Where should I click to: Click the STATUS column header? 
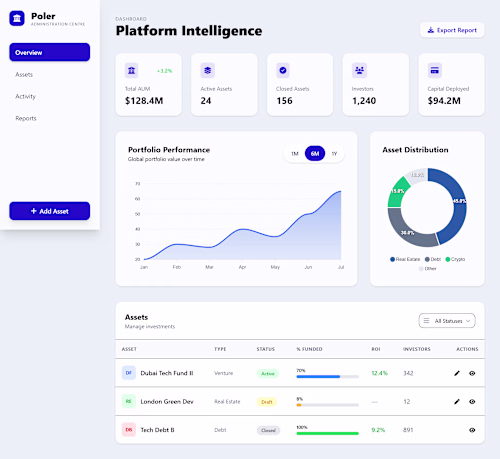(266, 349)
